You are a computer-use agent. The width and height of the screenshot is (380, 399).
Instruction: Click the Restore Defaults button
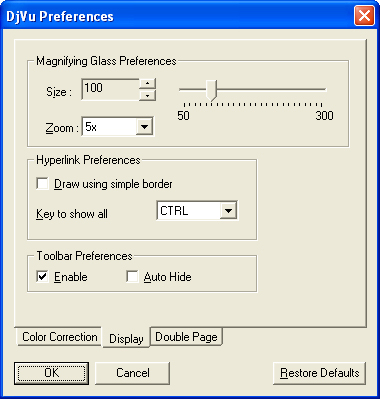pyautogui.click(x=319, y=373)
